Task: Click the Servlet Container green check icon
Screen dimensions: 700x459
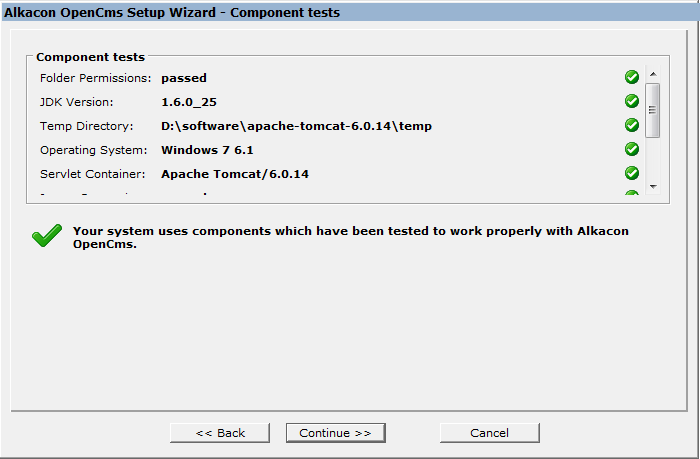Action: pos(632,173)
